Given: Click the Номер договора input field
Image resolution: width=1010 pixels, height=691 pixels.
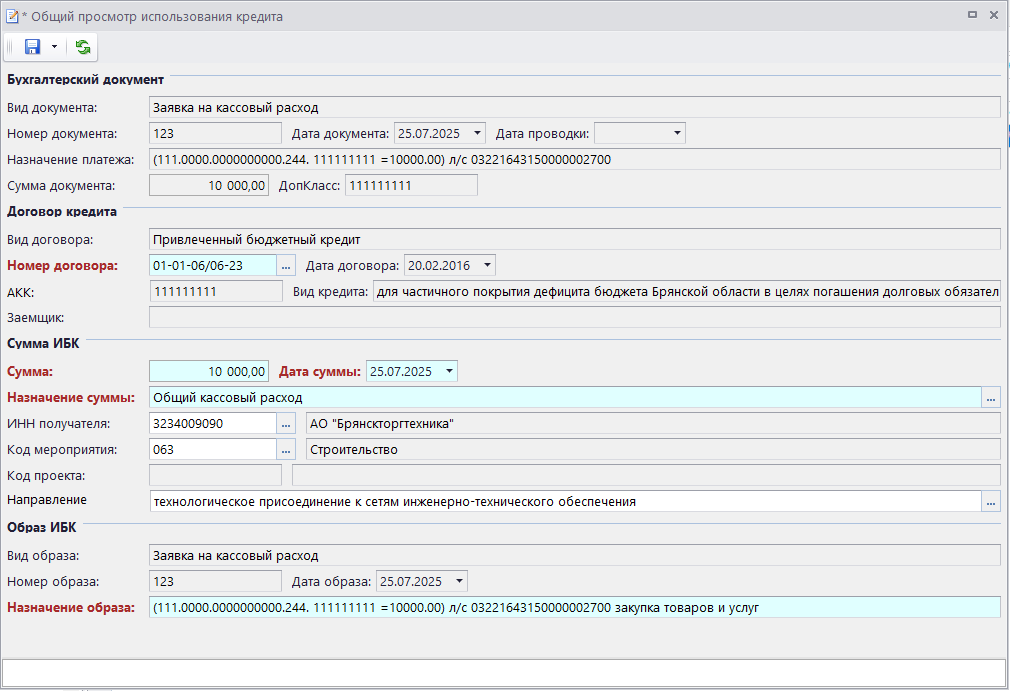Looking at the screenshot, I should [x=211, y=265].
